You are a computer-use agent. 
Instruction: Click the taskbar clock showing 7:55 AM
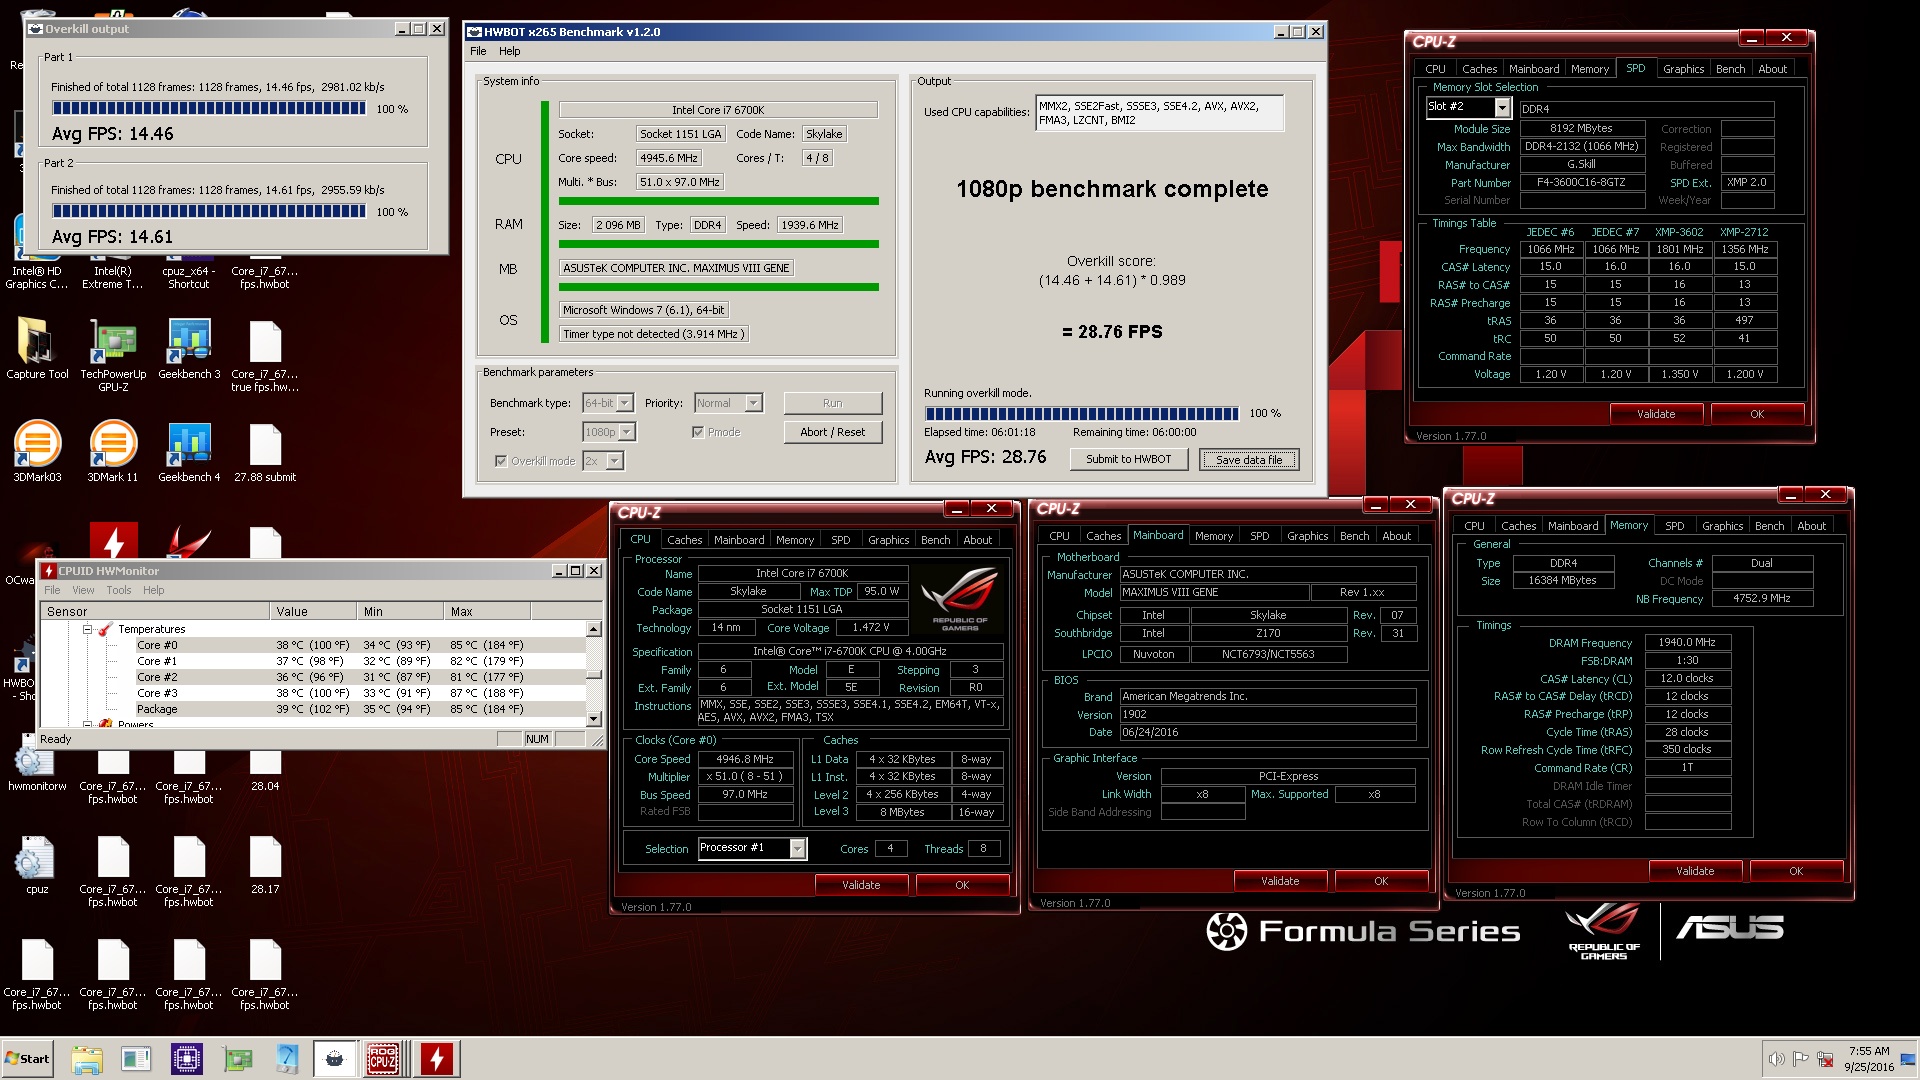(1869, 1059)
